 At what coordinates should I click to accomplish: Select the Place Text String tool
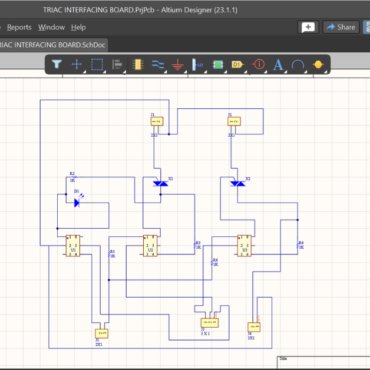tap(278, 65)
